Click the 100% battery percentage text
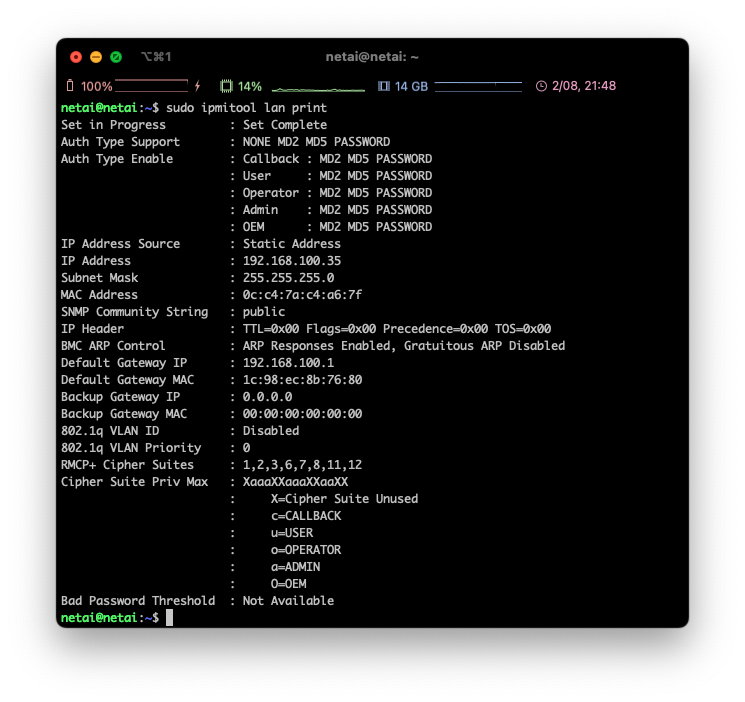Viewport: 745px width, 702px height. [96, 87]
